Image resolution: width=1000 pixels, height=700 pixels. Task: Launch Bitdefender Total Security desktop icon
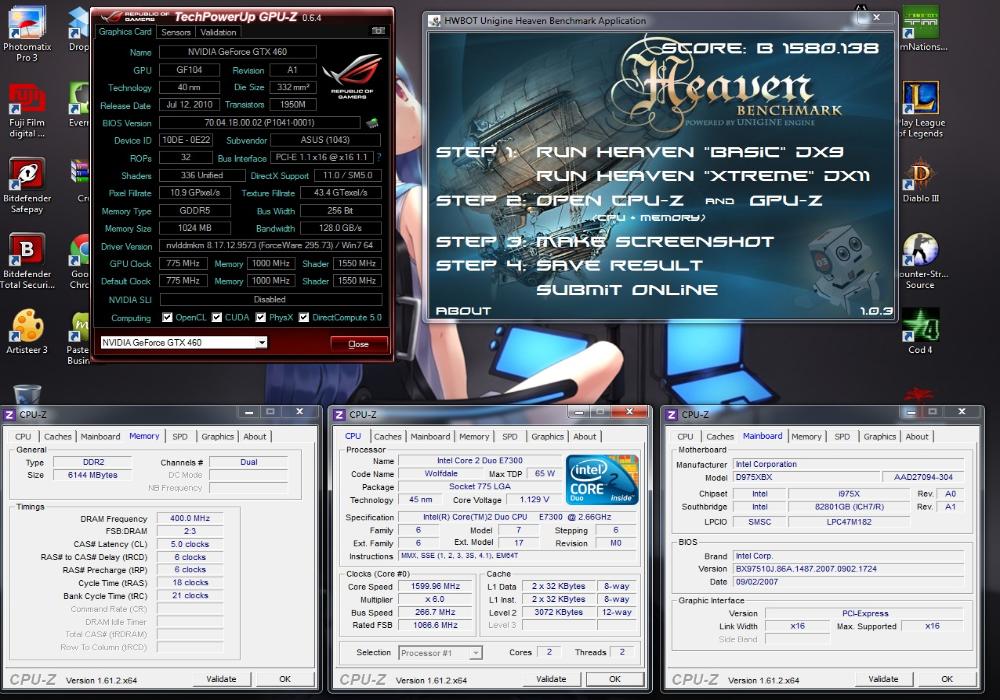point(27,261)
